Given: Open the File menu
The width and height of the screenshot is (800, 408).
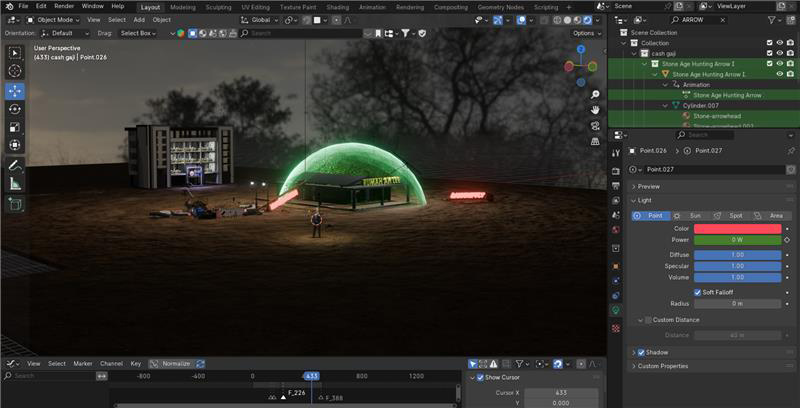Looking at the screenshot, I should [23, 7].
